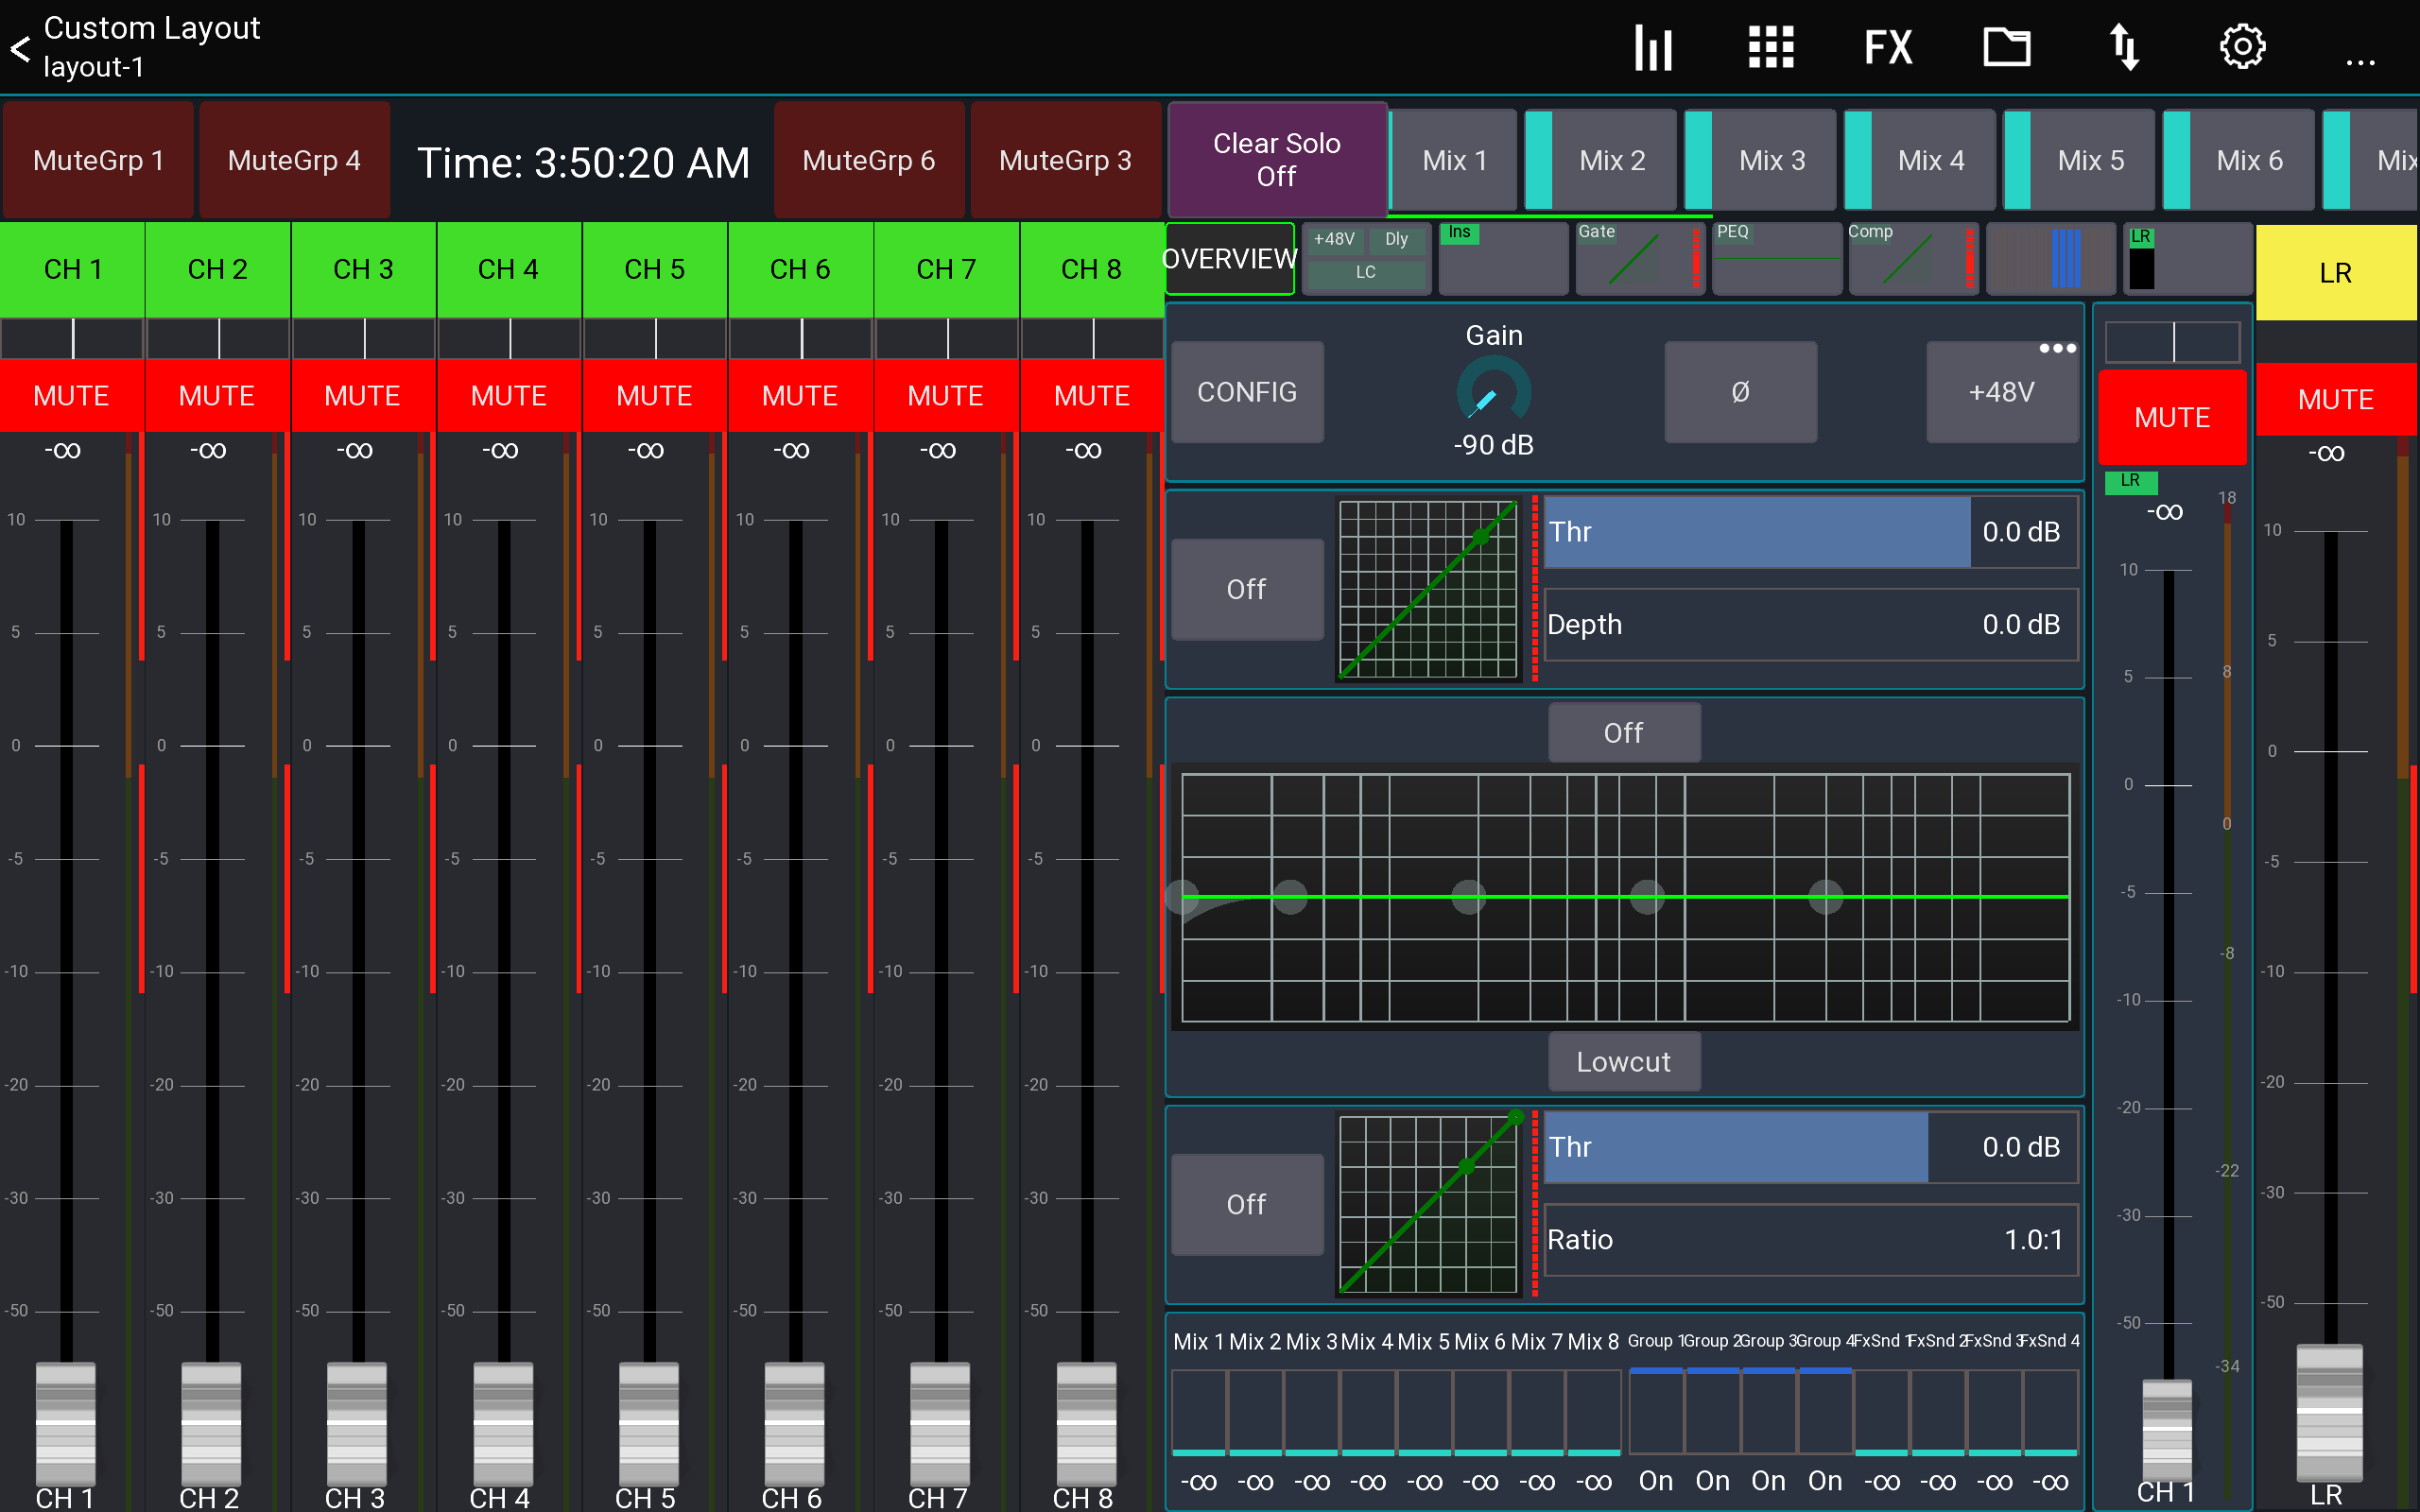This screenshot has width=2420, height=1512.
Task: Select the LR master channel strip
Action: point(2337,269)
